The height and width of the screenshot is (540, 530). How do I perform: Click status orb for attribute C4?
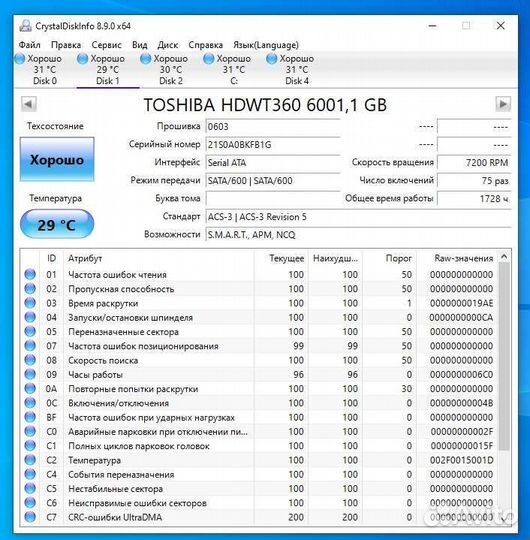click(x=30, y=474)
